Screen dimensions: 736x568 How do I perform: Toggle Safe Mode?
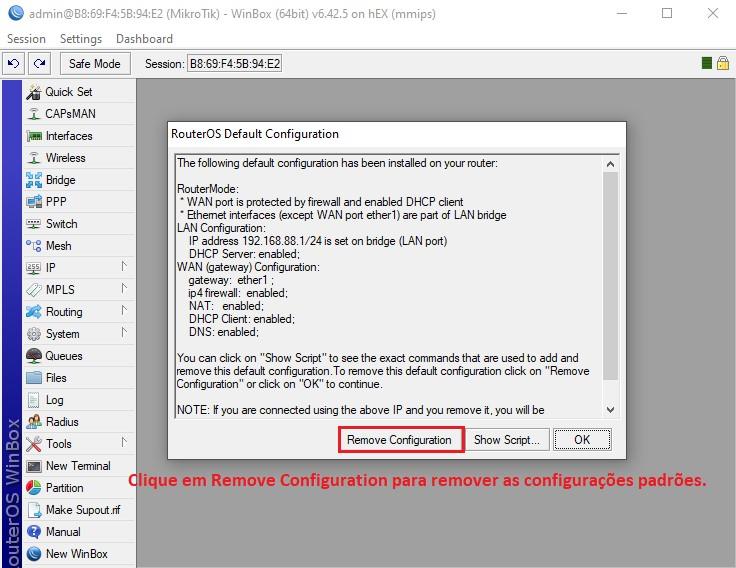coord(95,63)
